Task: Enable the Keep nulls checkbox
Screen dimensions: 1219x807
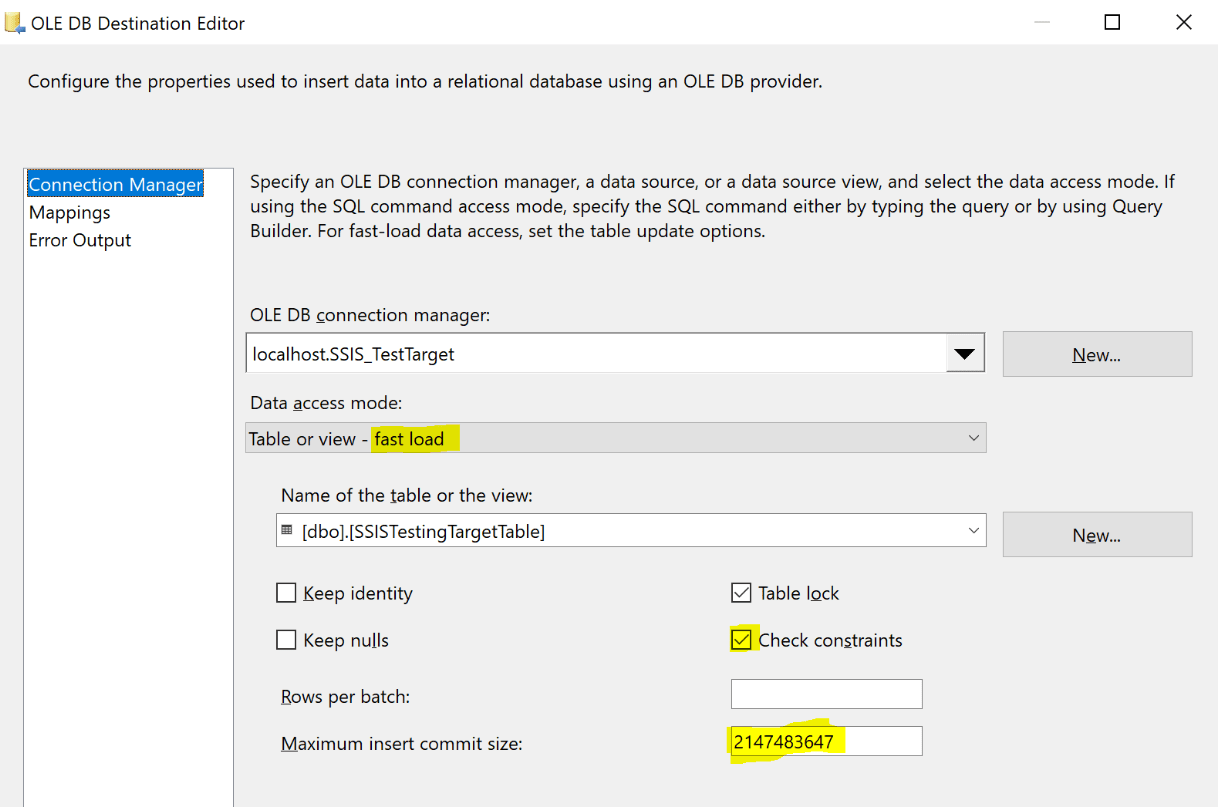Action: click(286, 640)
